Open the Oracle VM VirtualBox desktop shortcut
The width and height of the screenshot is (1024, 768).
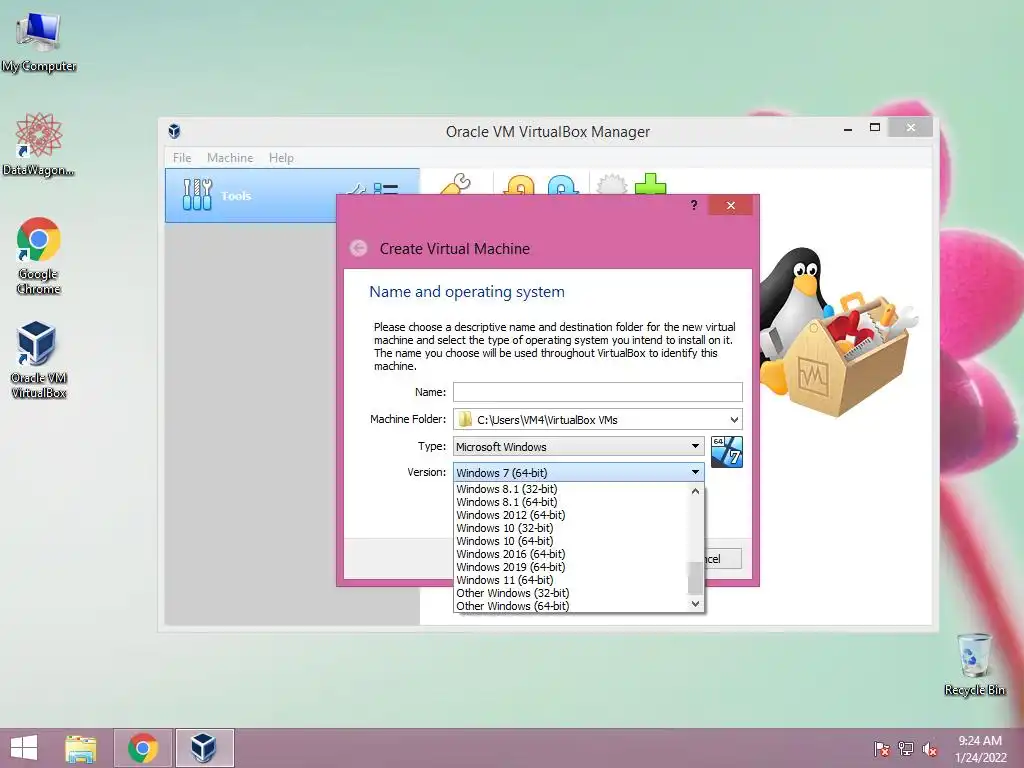[x=39, y=360]
